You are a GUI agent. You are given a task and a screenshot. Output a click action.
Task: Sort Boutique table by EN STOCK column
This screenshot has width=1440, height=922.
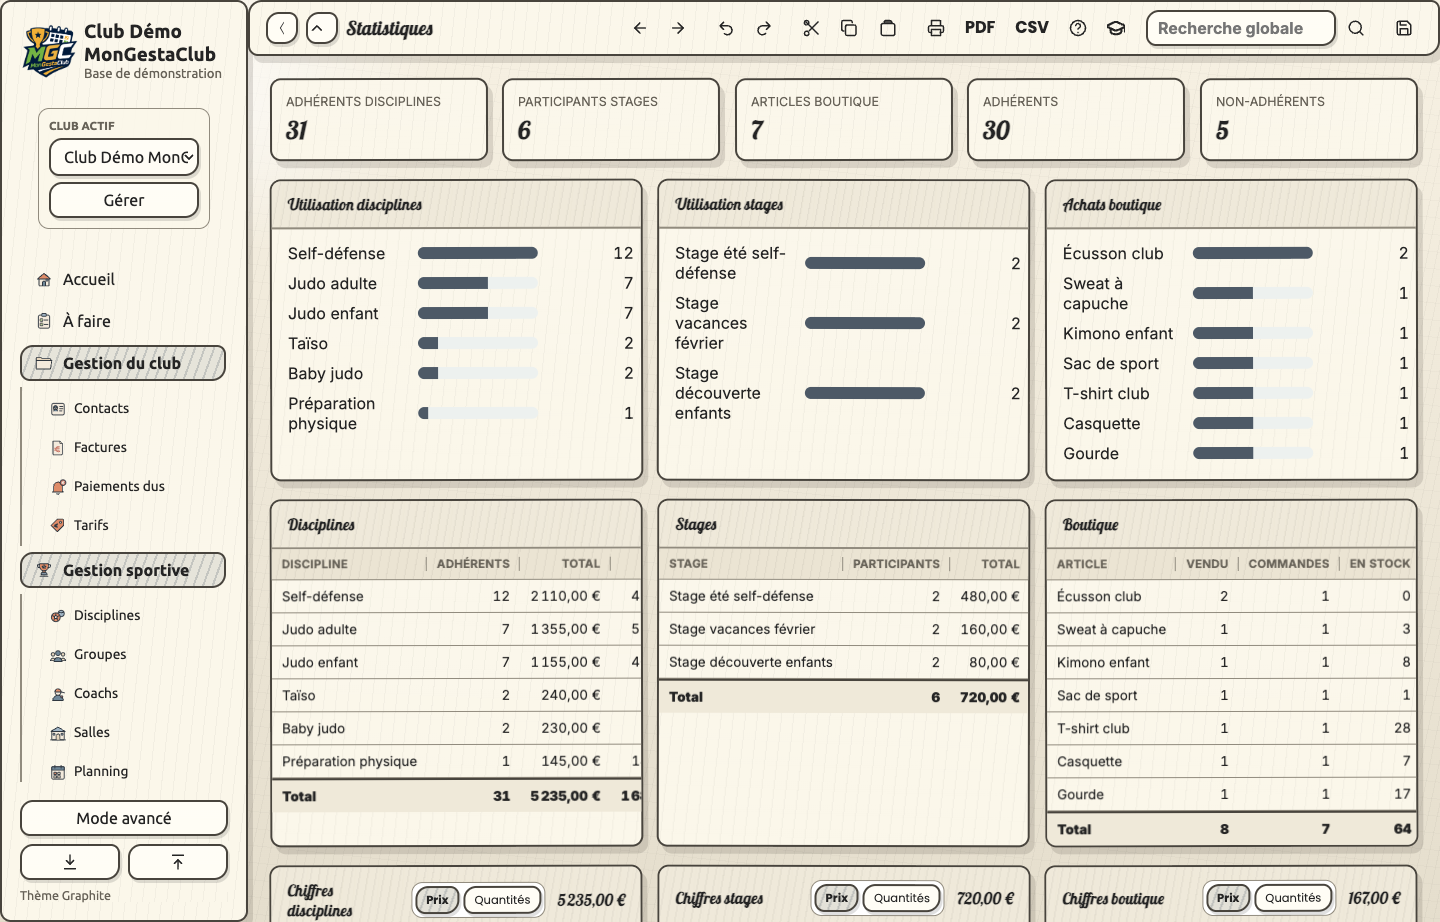tap(1380, 564)
